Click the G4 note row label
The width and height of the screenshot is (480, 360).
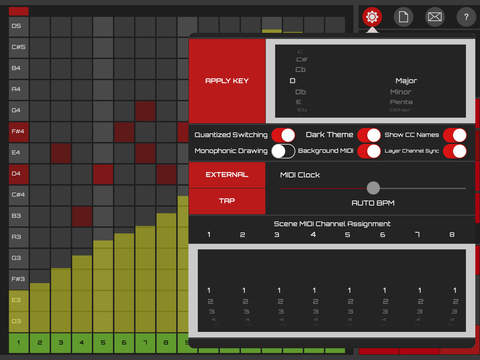click(x=19, y=110)
